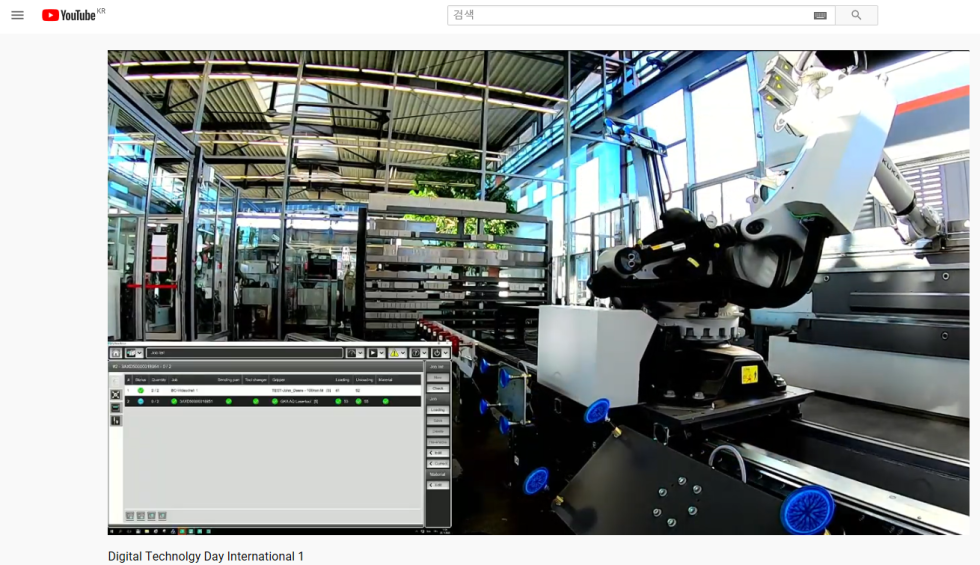980x565 pixels.
Task: Click fourth icon in bottom job toolbar
Action: point(162,516)
